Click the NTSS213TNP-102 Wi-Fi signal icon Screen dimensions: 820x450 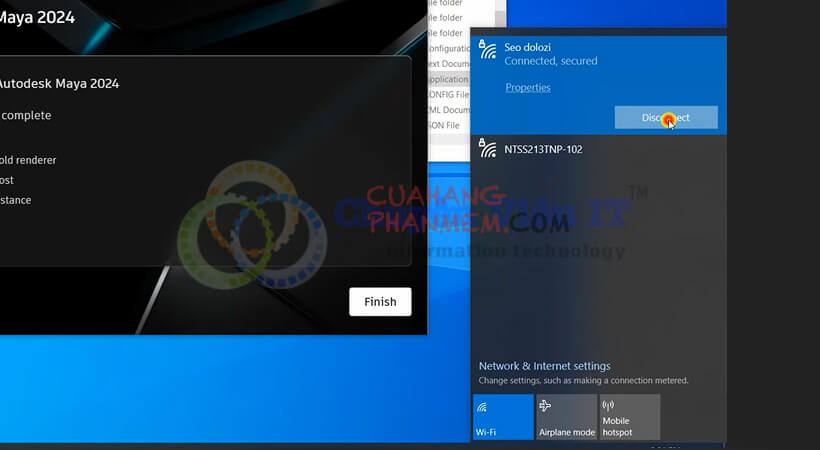488,149
